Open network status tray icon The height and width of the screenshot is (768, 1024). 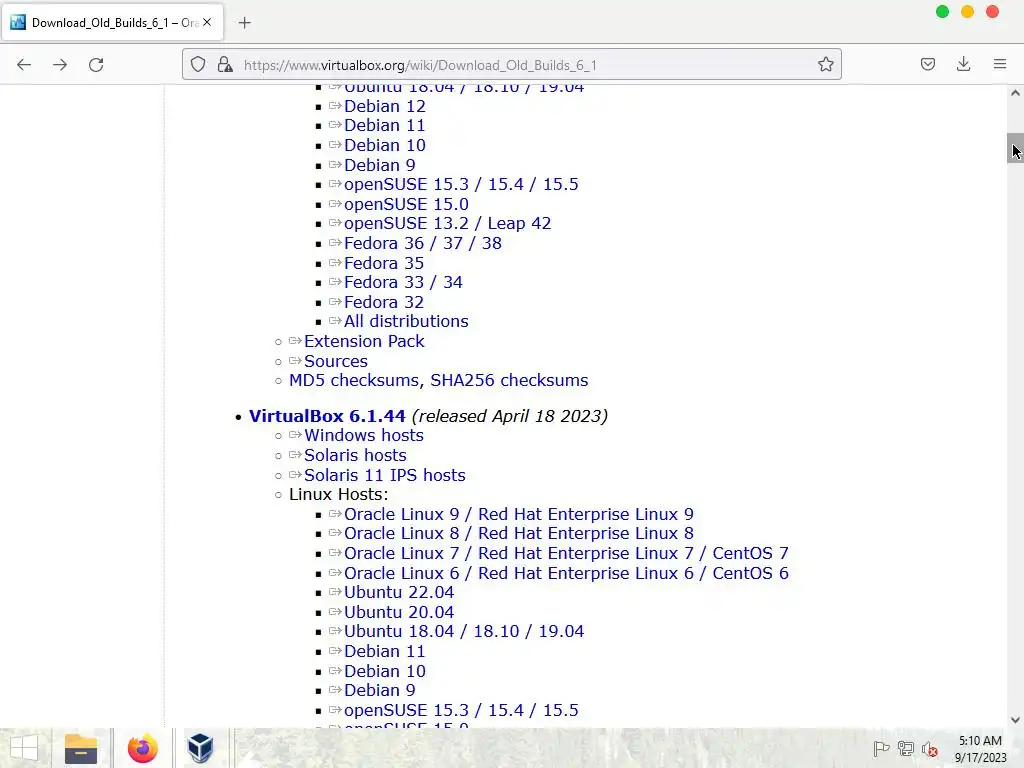pyautogui.click(x=906, y=749)
